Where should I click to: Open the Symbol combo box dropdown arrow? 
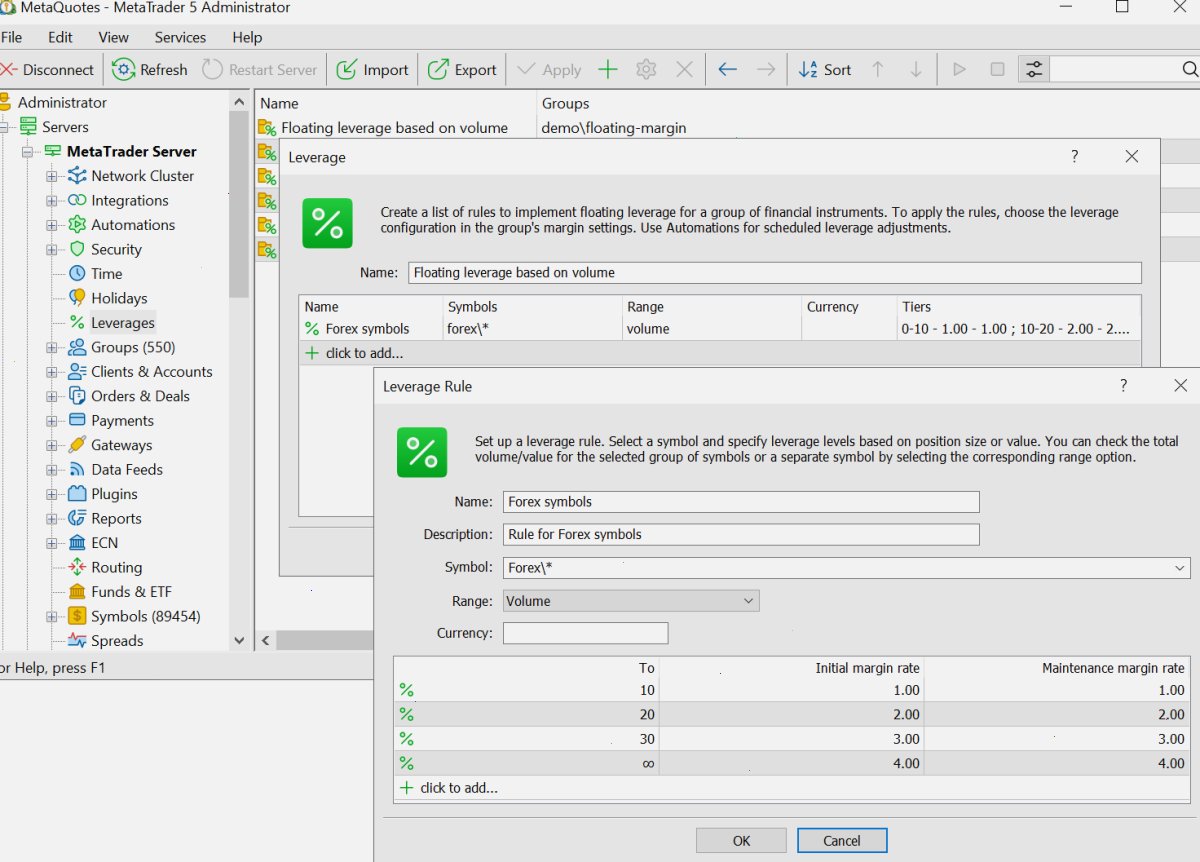1180,568
